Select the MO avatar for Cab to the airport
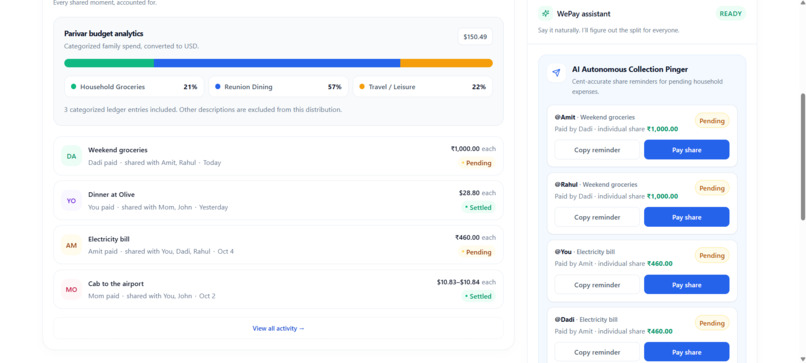Screen dimensions: 806x363 pos(71,289)
